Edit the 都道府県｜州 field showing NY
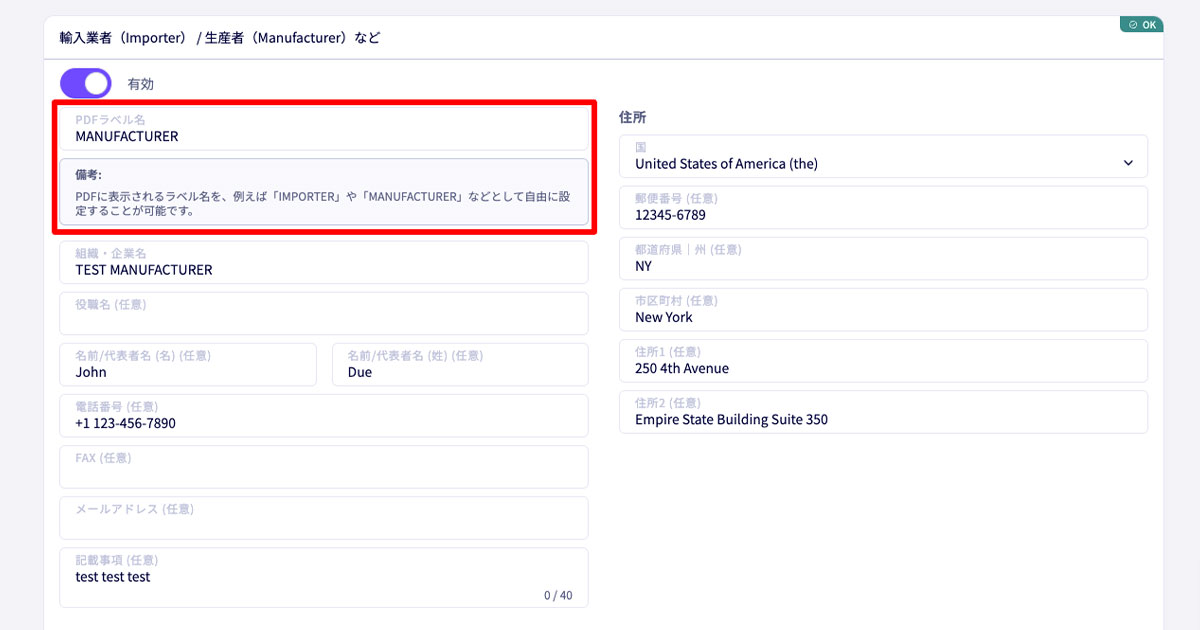 point(883,258)
